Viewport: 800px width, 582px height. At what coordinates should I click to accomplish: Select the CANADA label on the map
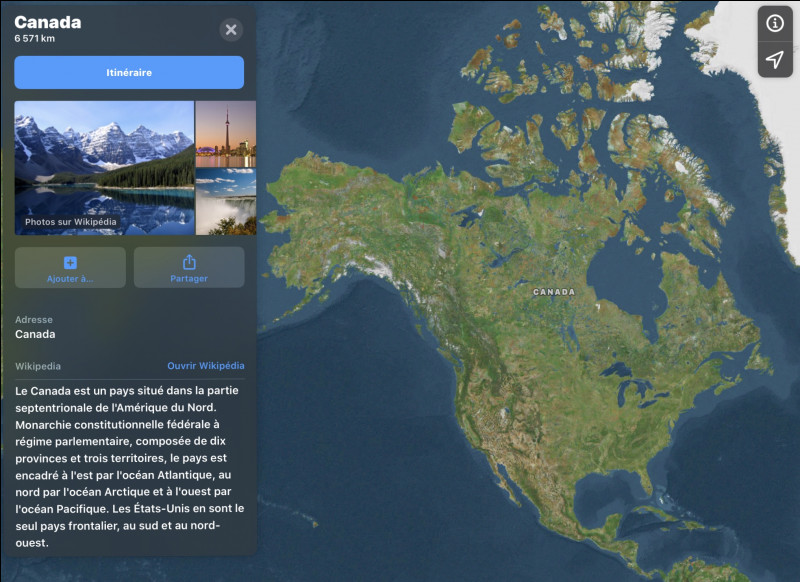(x=554, y=292)
